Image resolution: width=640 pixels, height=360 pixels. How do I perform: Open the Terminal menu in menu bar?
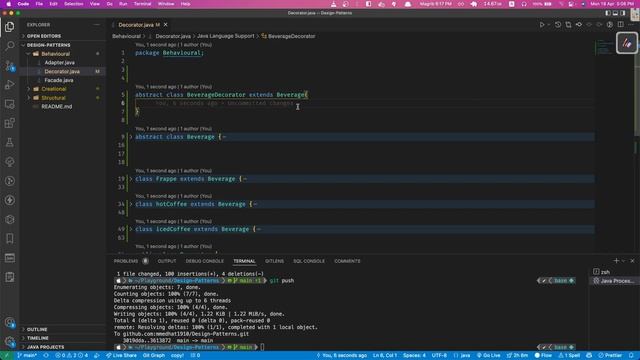click(x=142, y=4)
